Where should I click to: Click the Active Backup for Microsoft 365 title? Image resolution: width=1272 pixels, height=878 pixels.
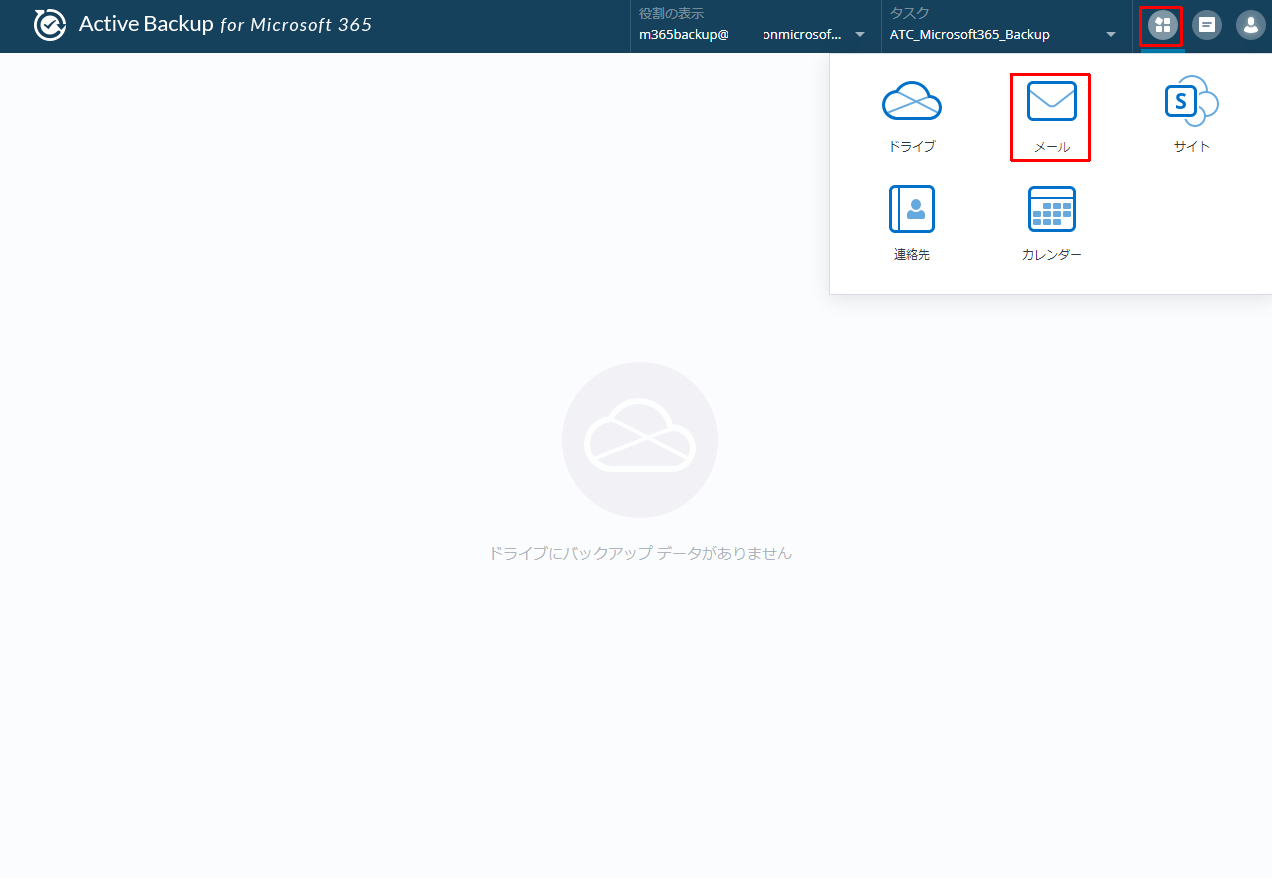pyautogui.click(x=225, y=25)
